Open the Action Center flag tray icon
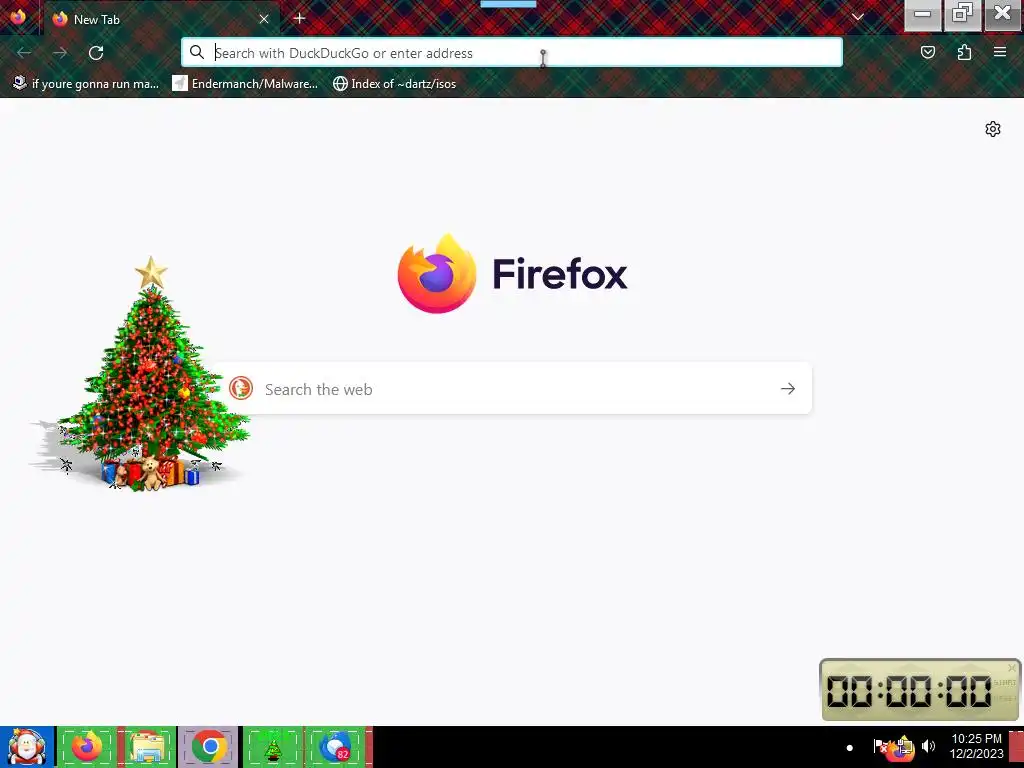1024x768 pixels. tap(881, 746)
